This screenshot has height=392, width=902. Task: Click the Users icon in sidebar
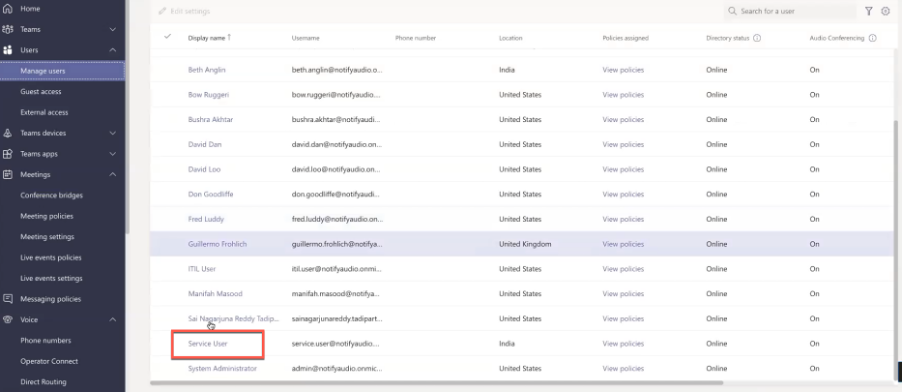tap(7, 50)
